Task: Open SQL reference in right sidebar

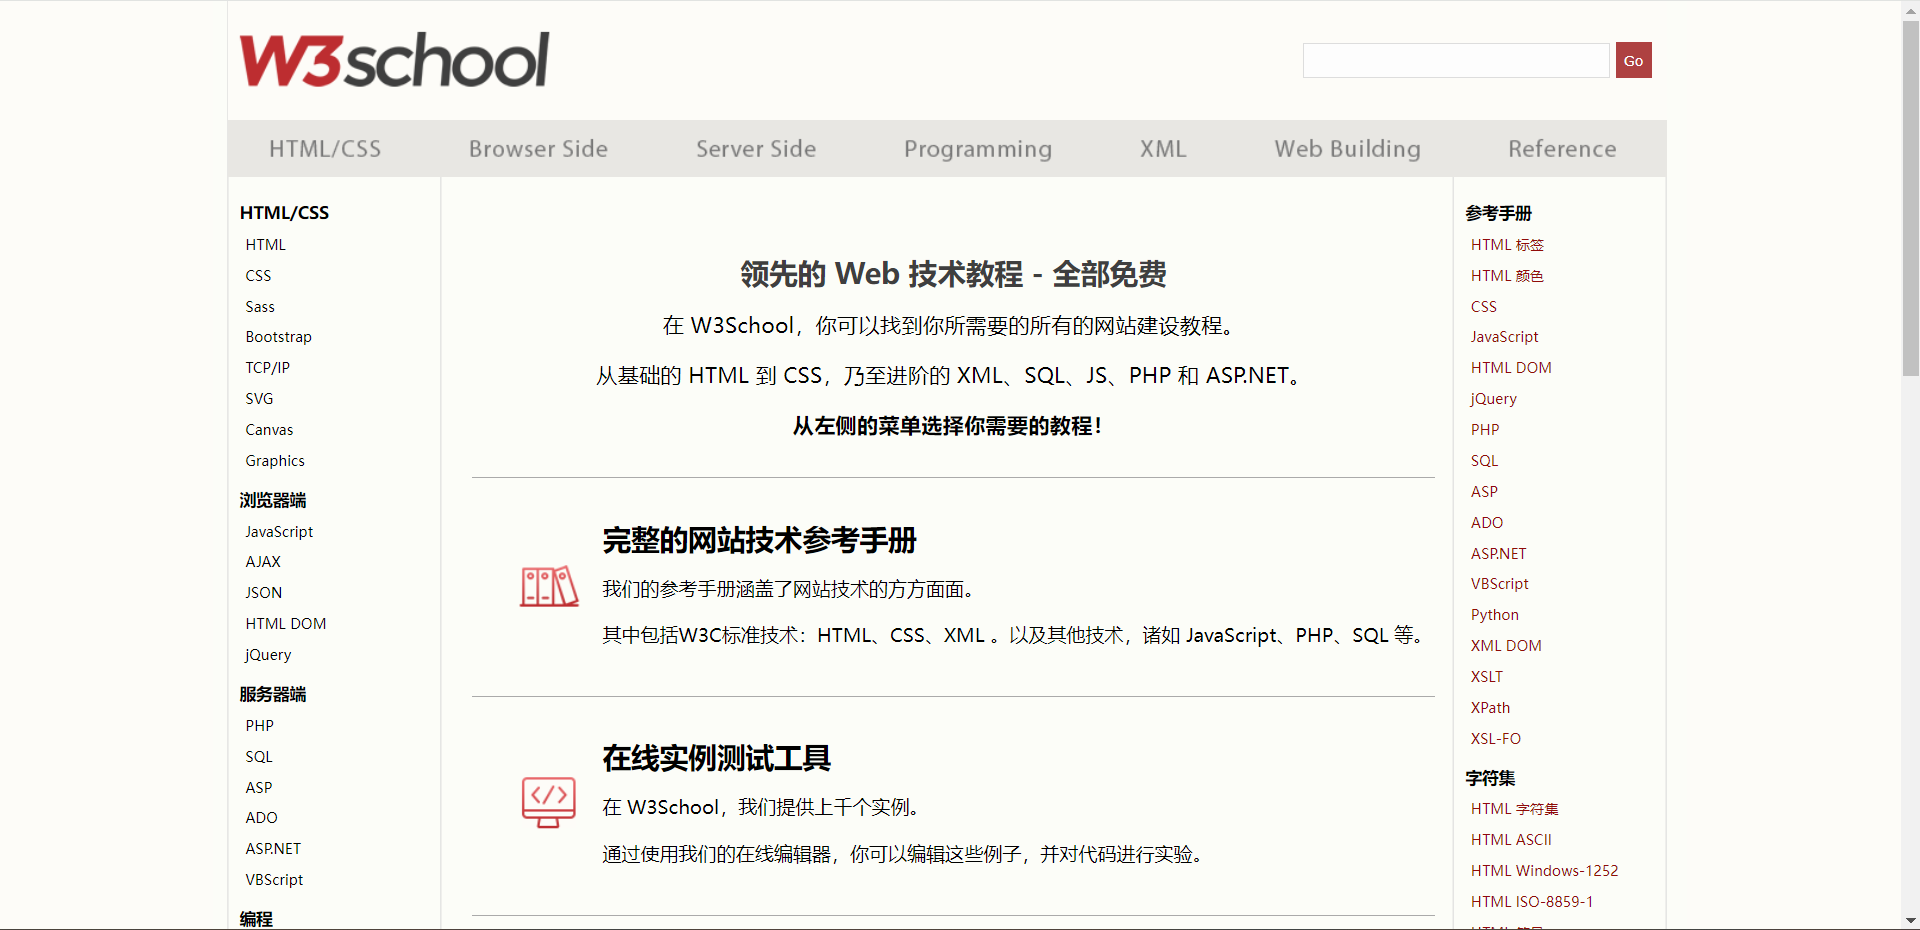Action: pos(1484,461)
